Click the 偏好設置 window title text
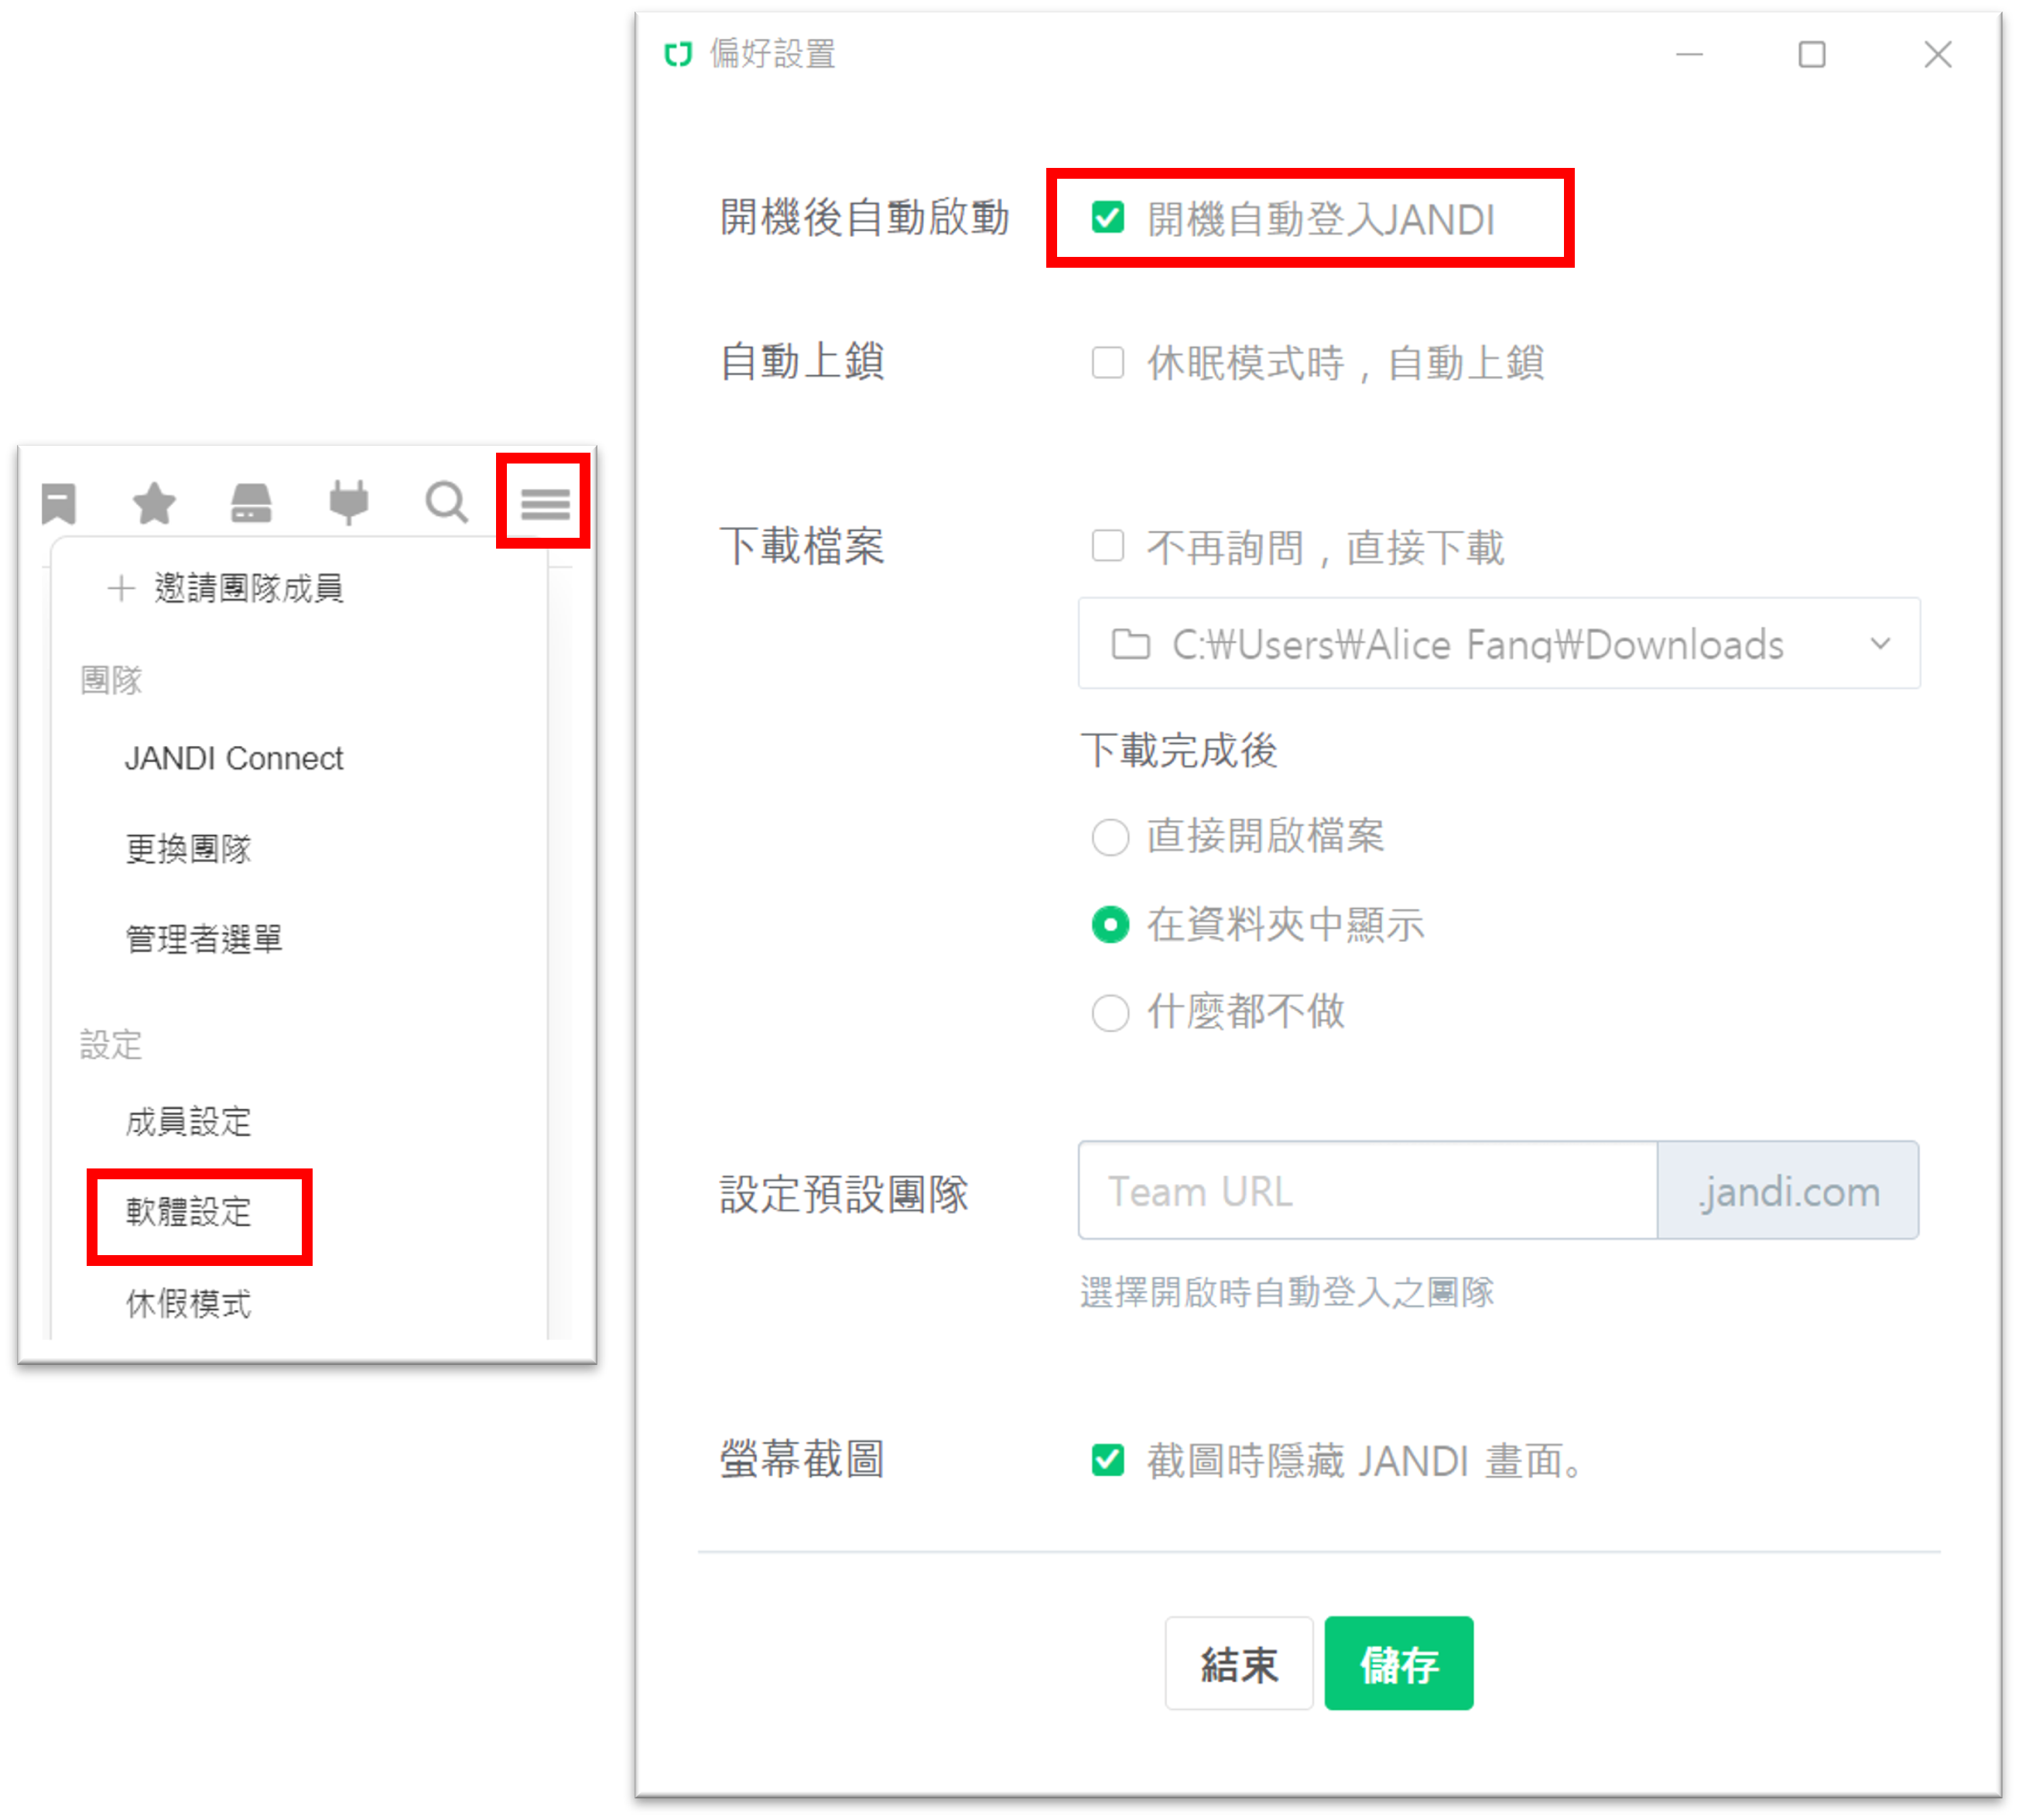This screenshot has height=1820, width=2019. 772,54
